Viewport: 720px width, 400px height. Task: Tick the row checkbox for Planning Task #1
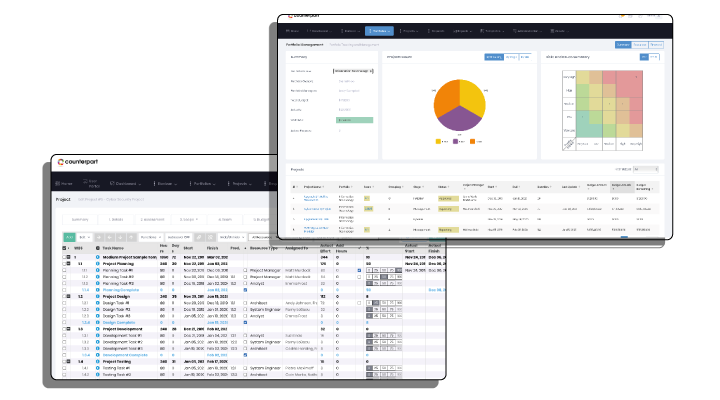pyautogui.click(x=66, y=270)
